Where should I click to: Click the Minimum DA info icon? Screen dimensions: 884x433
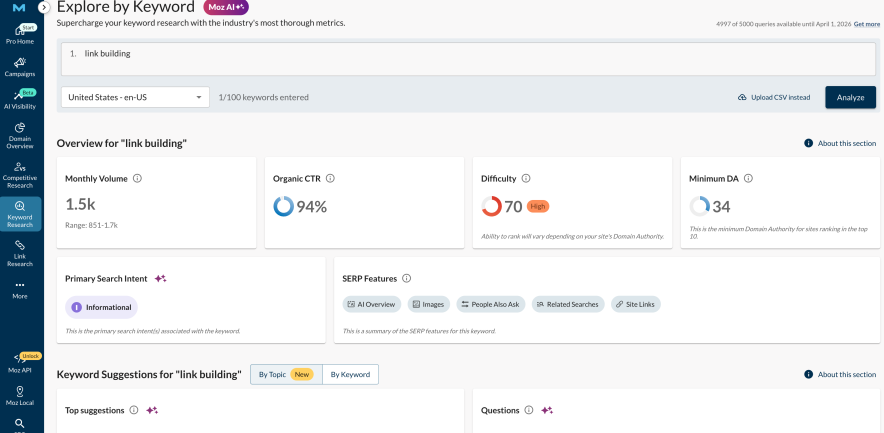(x=748, y=178)
